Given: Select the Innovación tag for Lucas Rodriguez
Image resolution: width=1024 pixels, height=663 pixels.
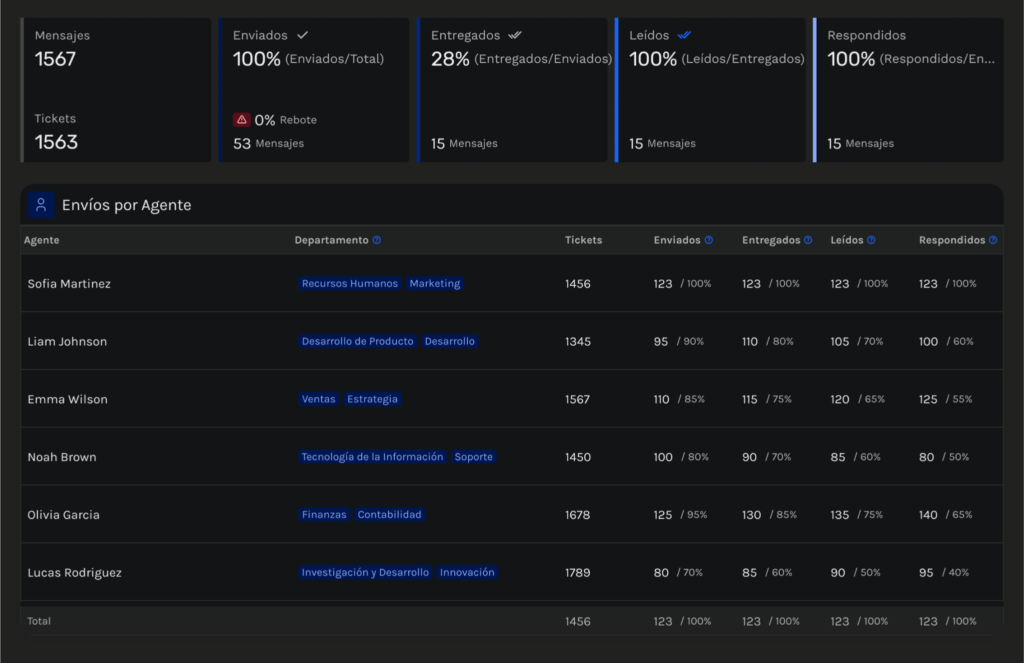Looking at the screenshot, I should click(x=467, y=573).
